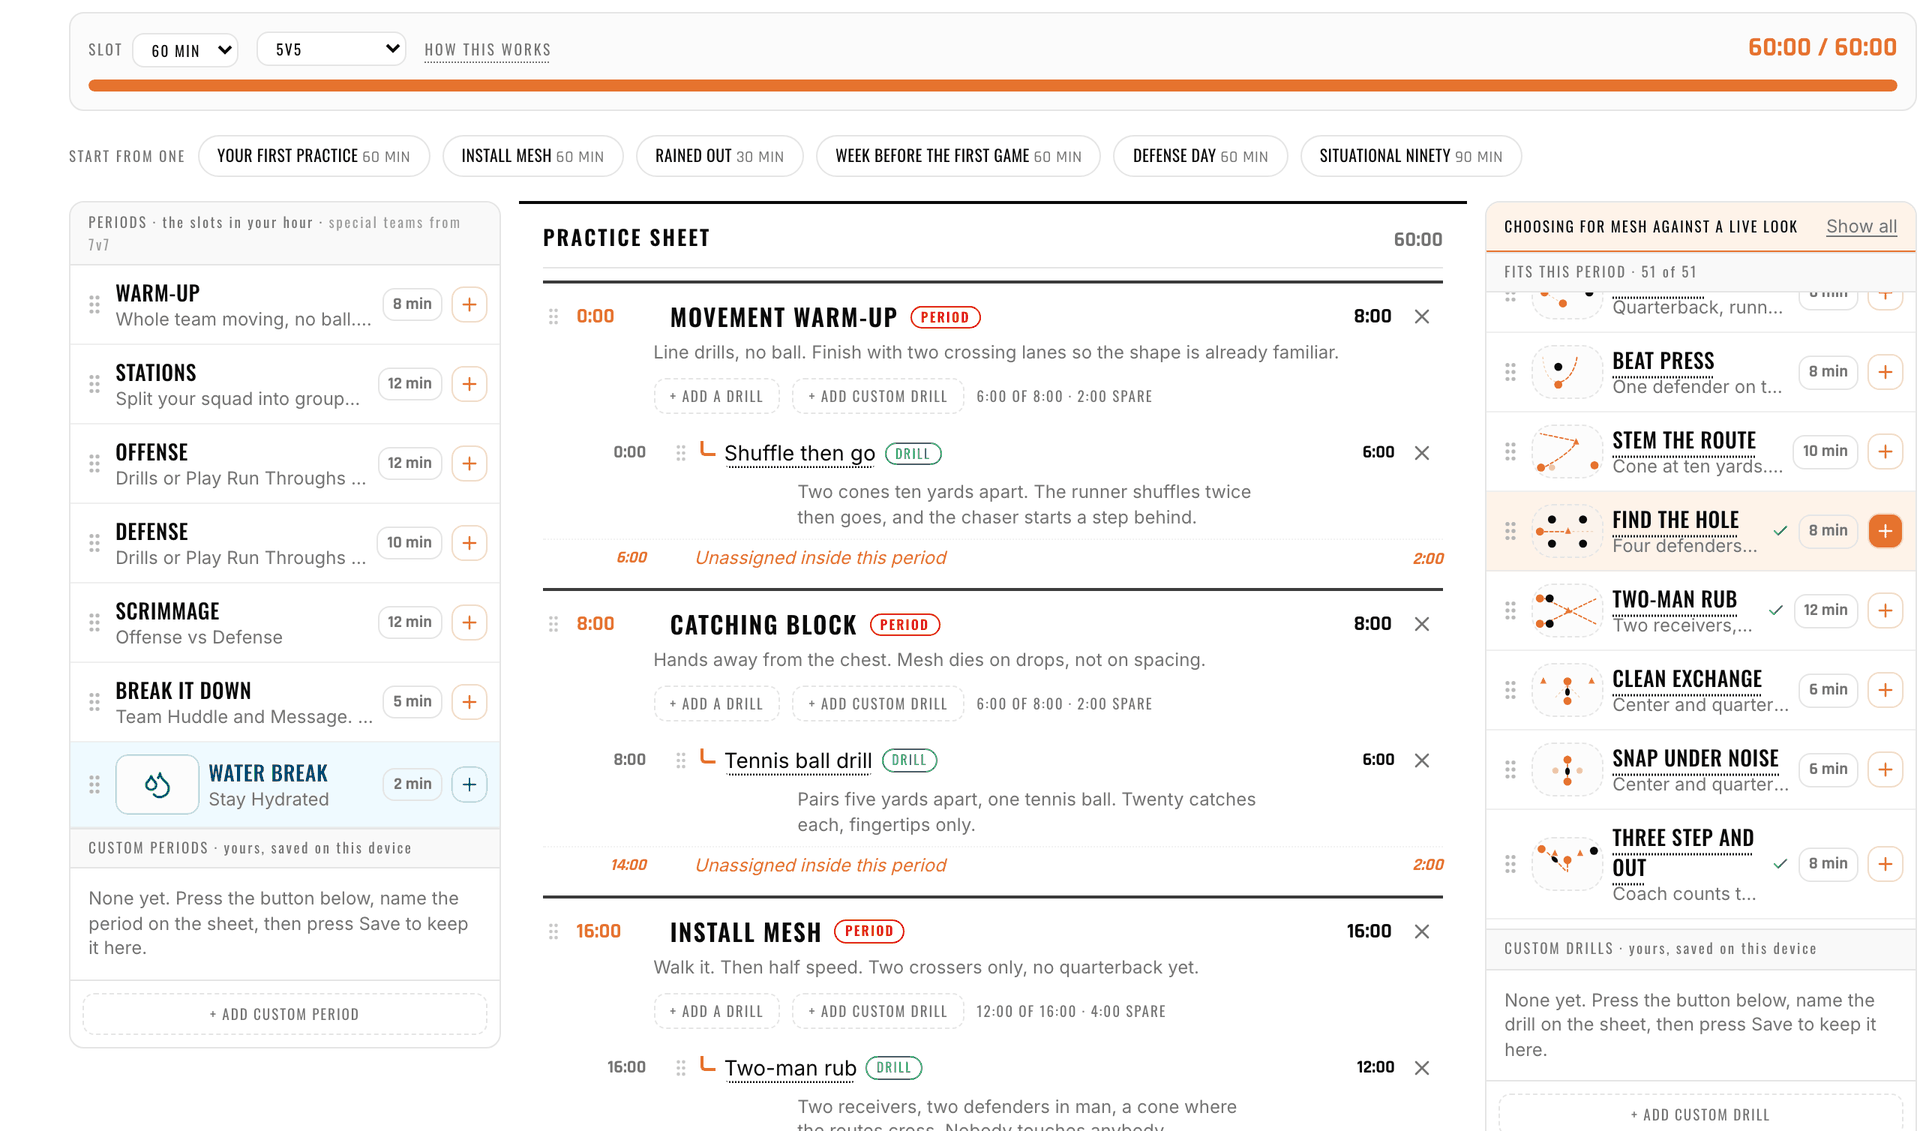Remove the Two-man rub drill with its X
1923x1131 pixels.
[1422, 1068]
